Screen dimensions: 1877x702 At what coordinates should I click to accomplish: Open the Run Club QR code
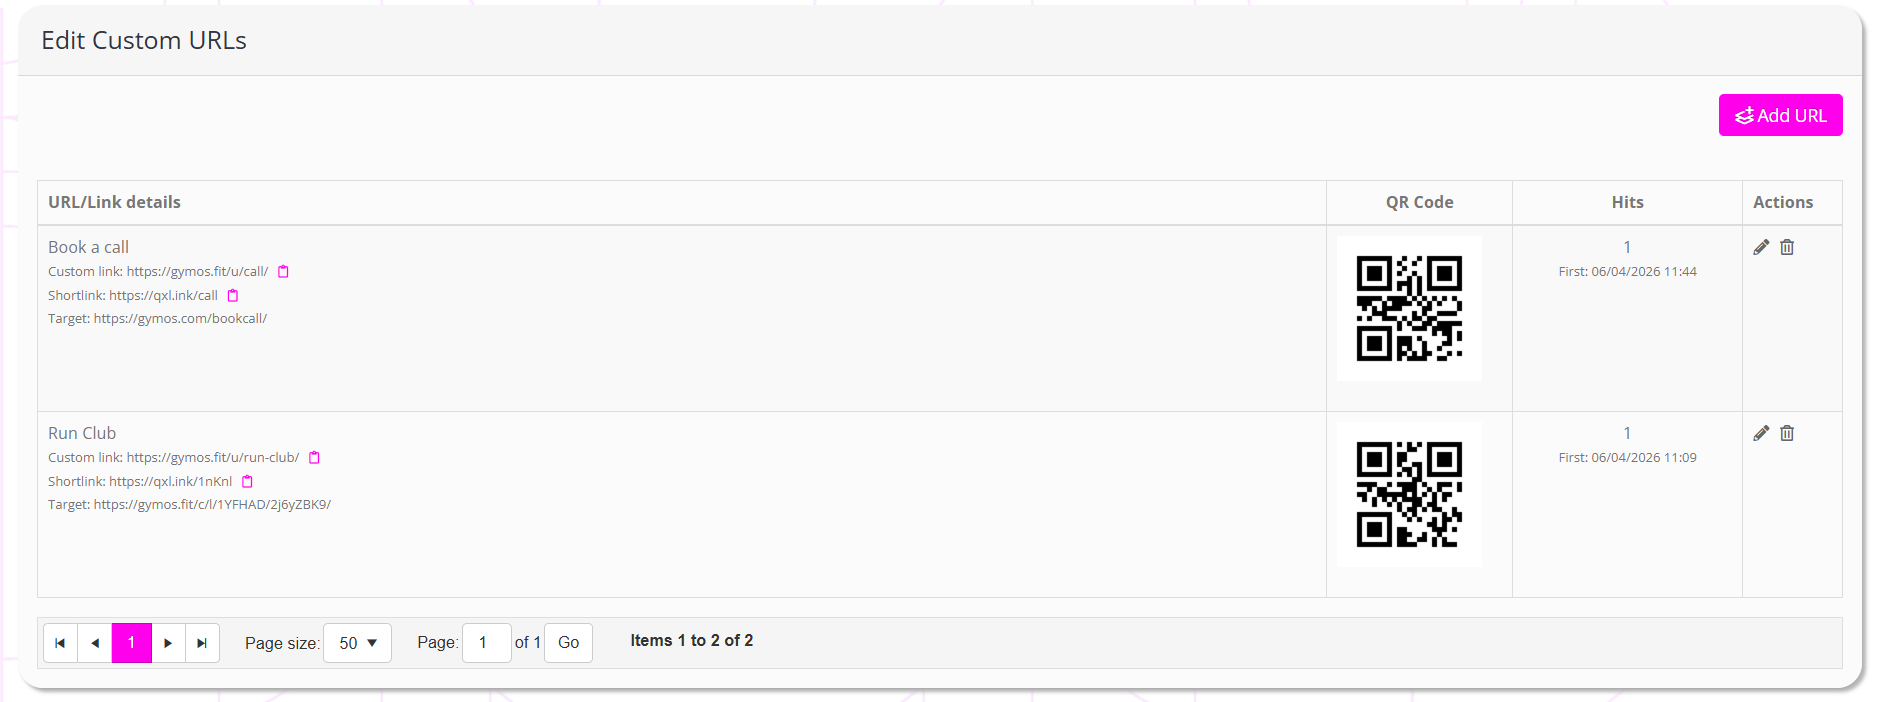point(1409,494)
